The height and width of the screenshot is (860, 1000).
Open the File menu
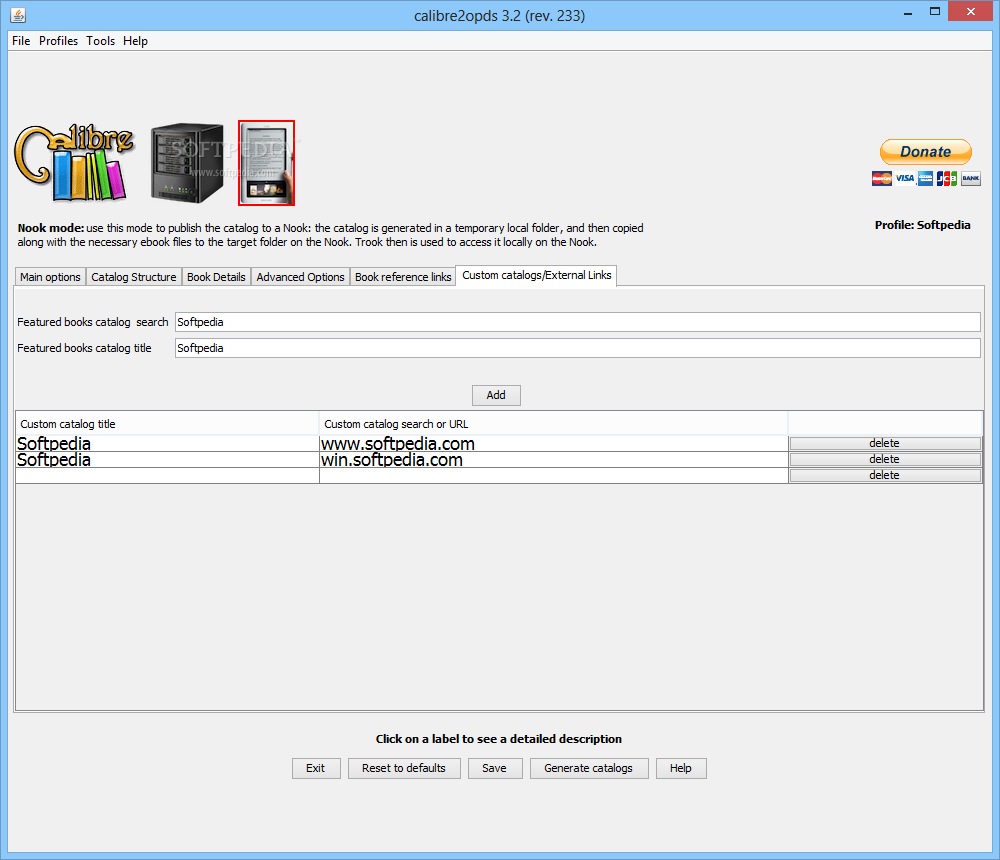[21, 41]
